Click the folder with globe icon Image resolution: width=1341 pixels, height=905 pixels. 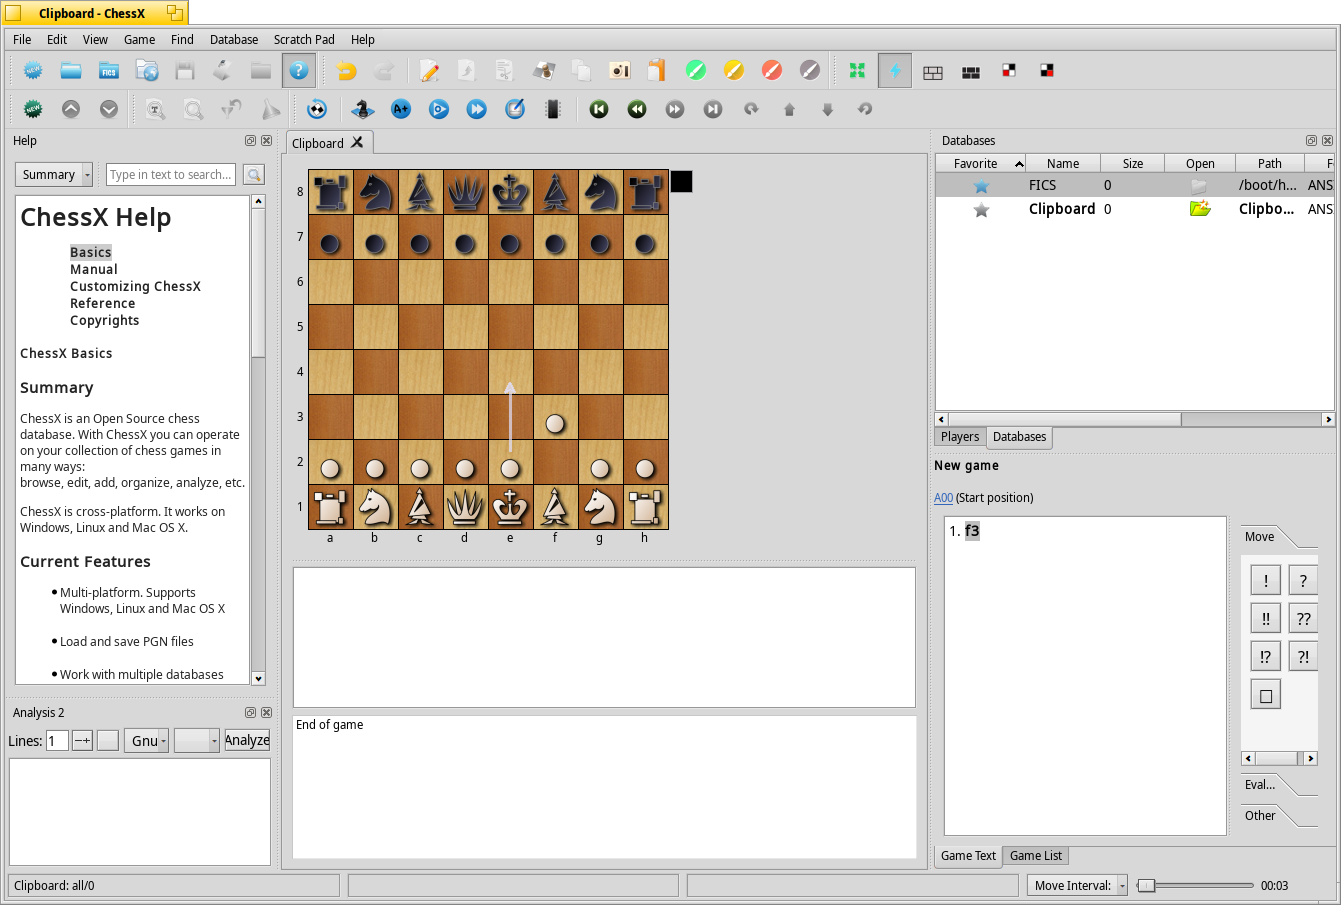pyautogui.click(x=147, y=71)
